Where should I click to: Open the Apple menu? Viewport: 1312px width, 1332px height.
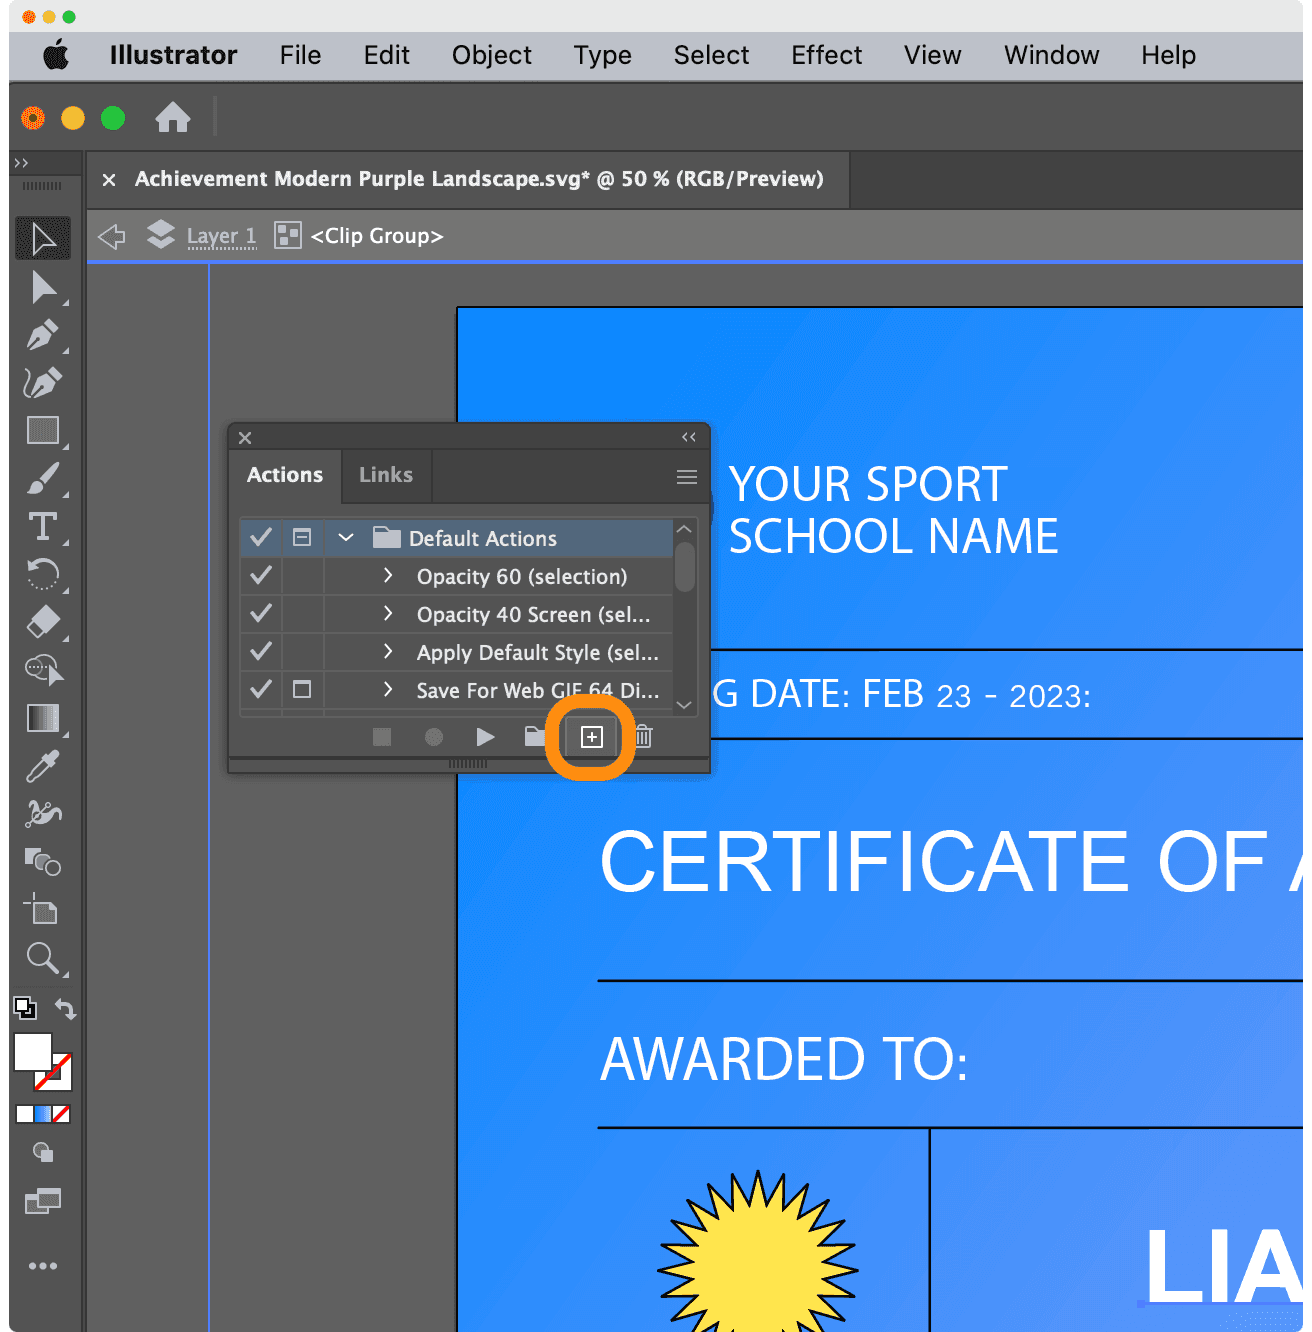56,55
